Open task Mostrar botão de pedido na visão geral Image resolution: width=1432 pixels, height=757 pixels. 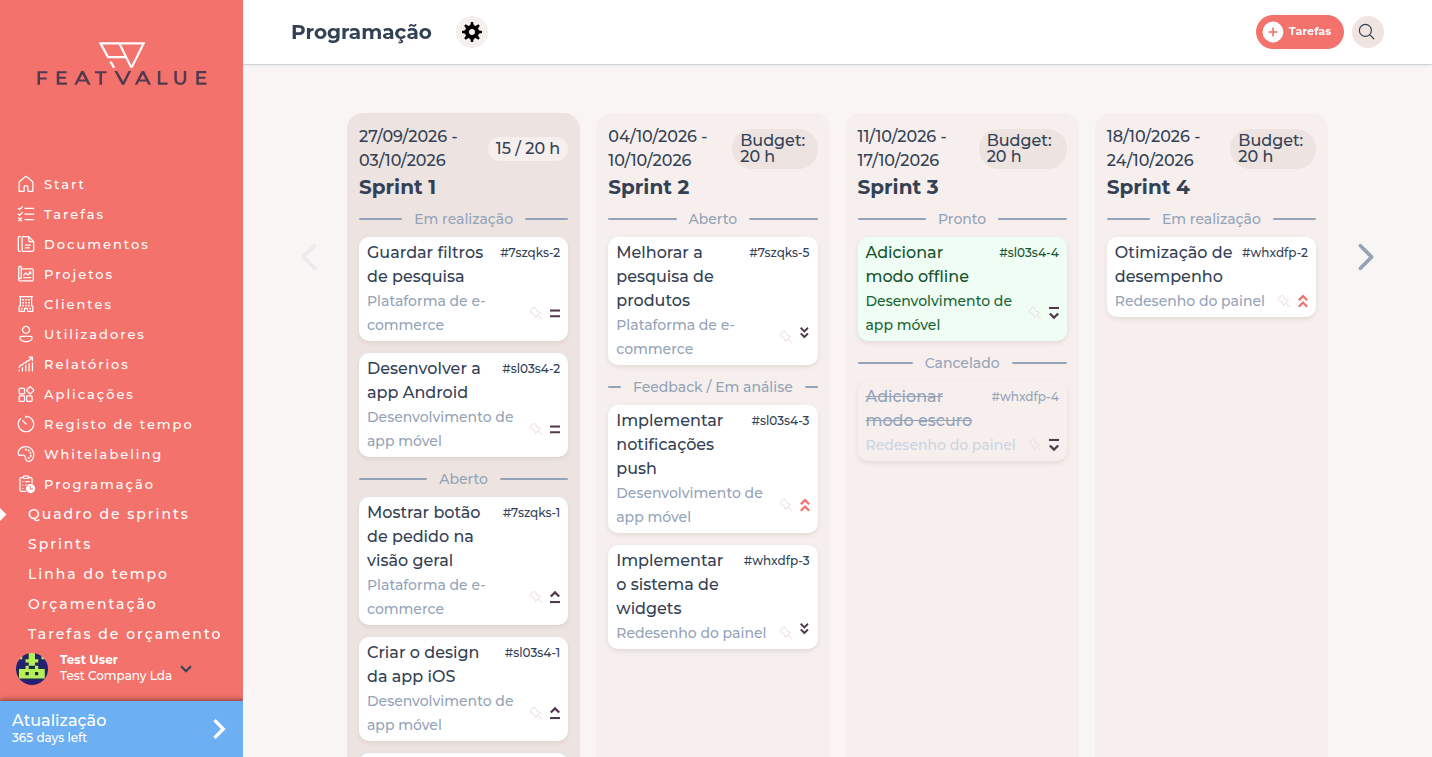coord(463,561)
